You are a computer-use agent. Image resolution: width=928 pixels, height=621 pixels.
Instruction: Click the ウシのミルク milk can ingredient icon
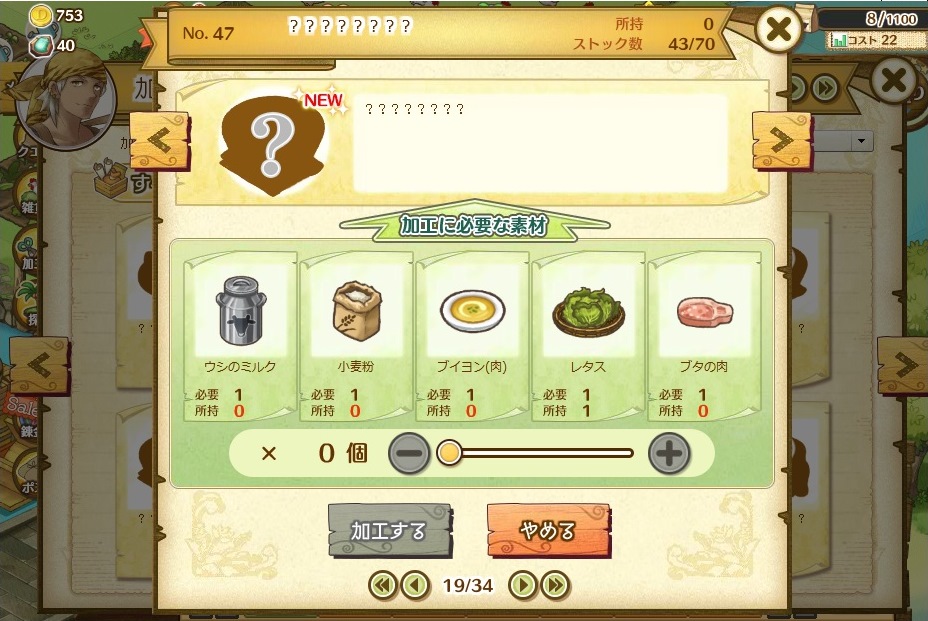240,310
